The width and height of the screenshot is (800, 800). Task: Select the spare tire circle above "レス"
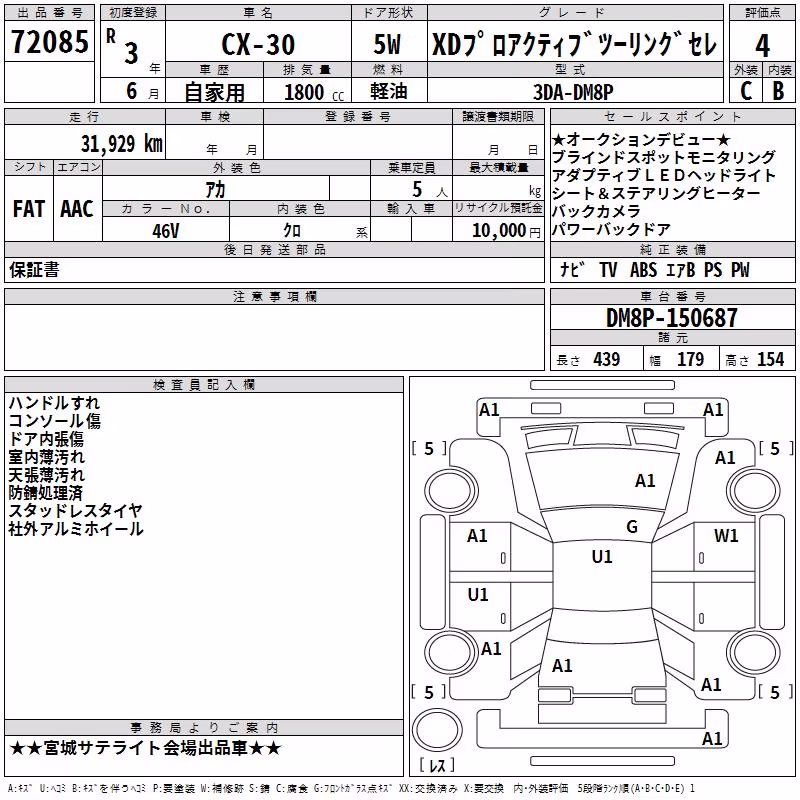click(x=437, y=729)
